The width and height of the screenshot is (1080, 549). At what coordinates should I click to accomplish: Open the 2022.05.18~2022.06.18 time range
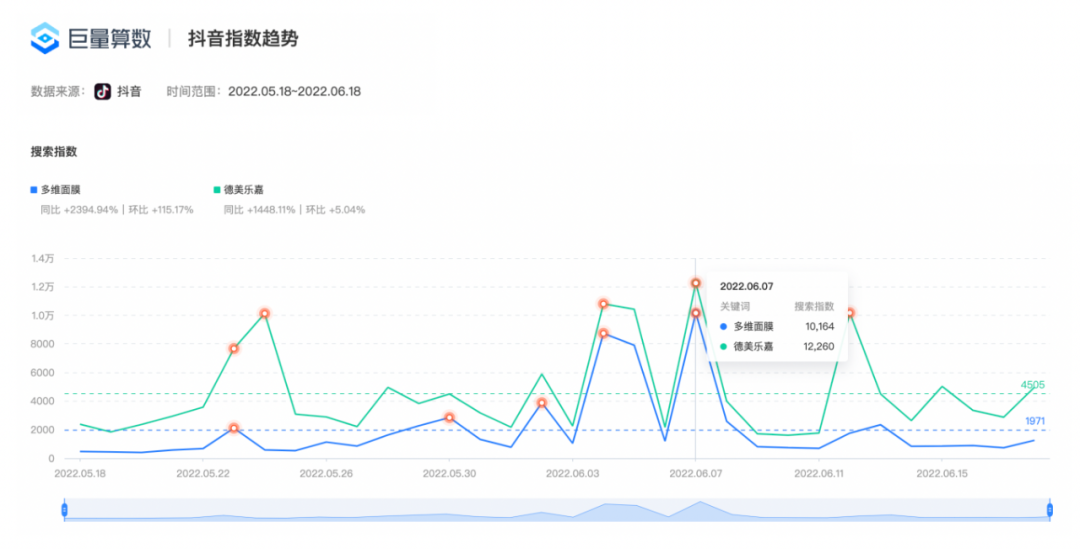click(294, 91)
